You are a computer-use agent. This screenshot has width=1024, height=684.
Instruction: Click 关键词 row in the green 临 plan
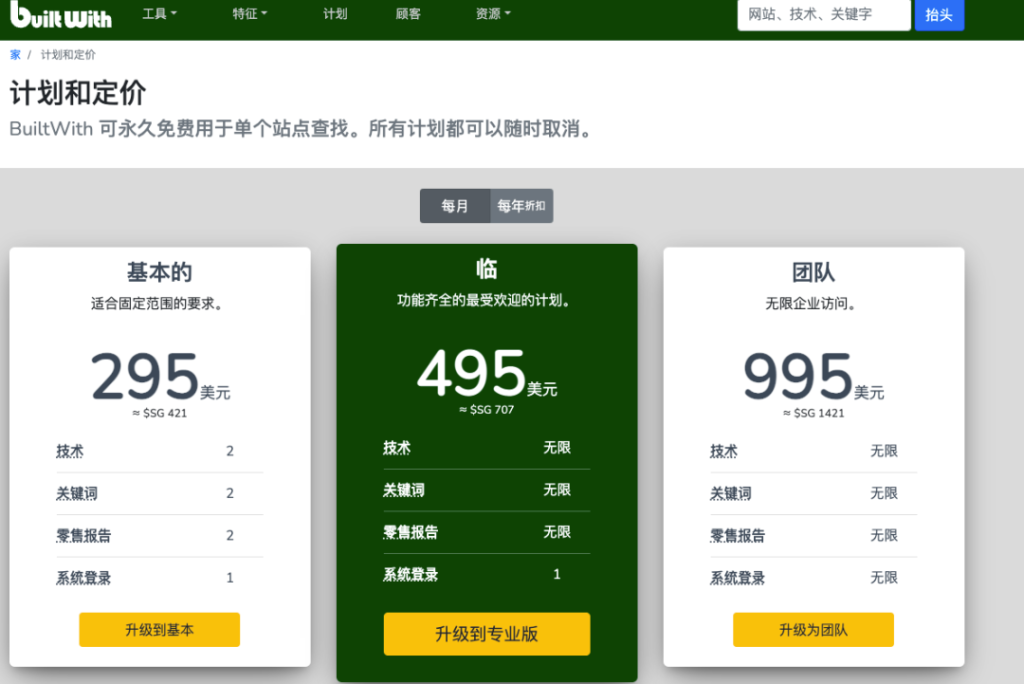point(487,490)
